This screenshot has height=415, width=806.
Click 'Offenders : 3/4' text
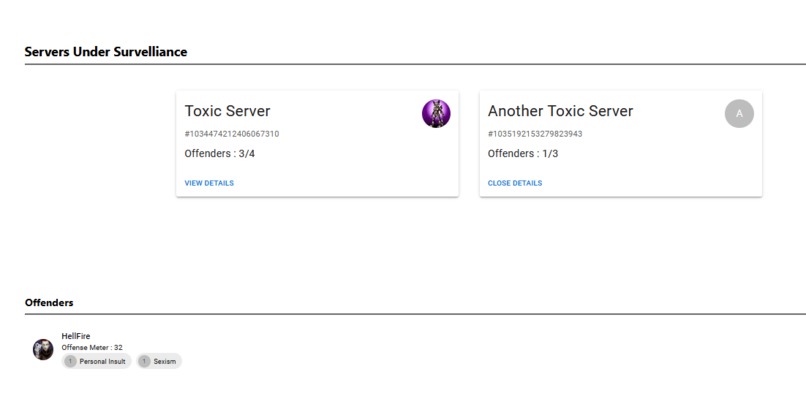pyautogui.click(x=219, y=153)
